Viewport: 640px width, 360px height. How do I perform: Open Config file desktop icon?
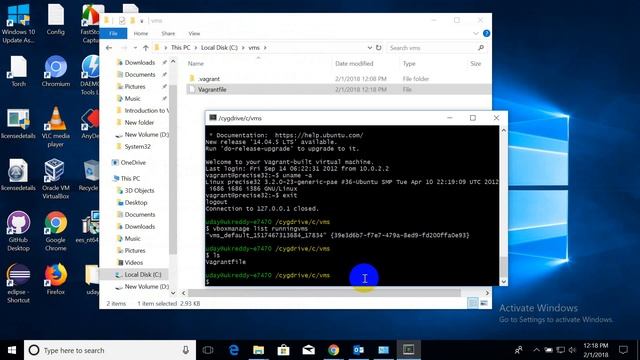pos(56,20)
